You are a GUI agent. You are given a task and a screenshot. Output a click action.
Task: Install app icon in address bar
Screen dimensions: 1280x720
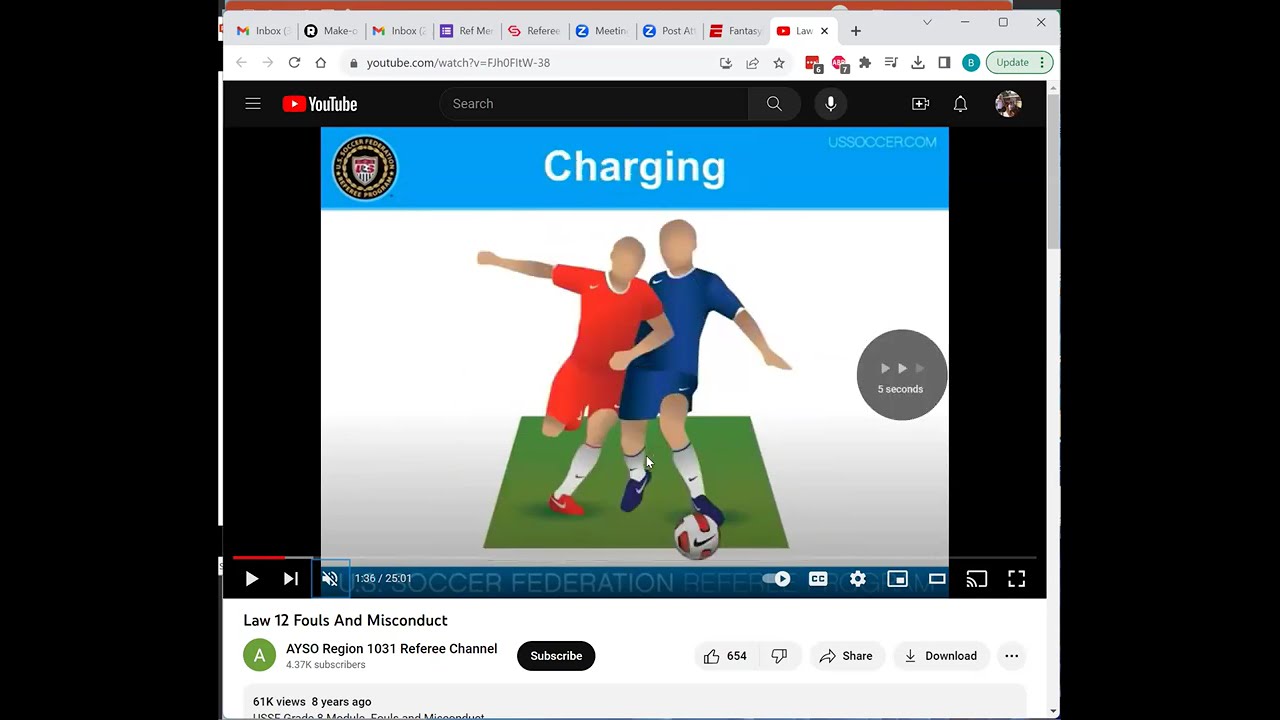click(725, 63)
